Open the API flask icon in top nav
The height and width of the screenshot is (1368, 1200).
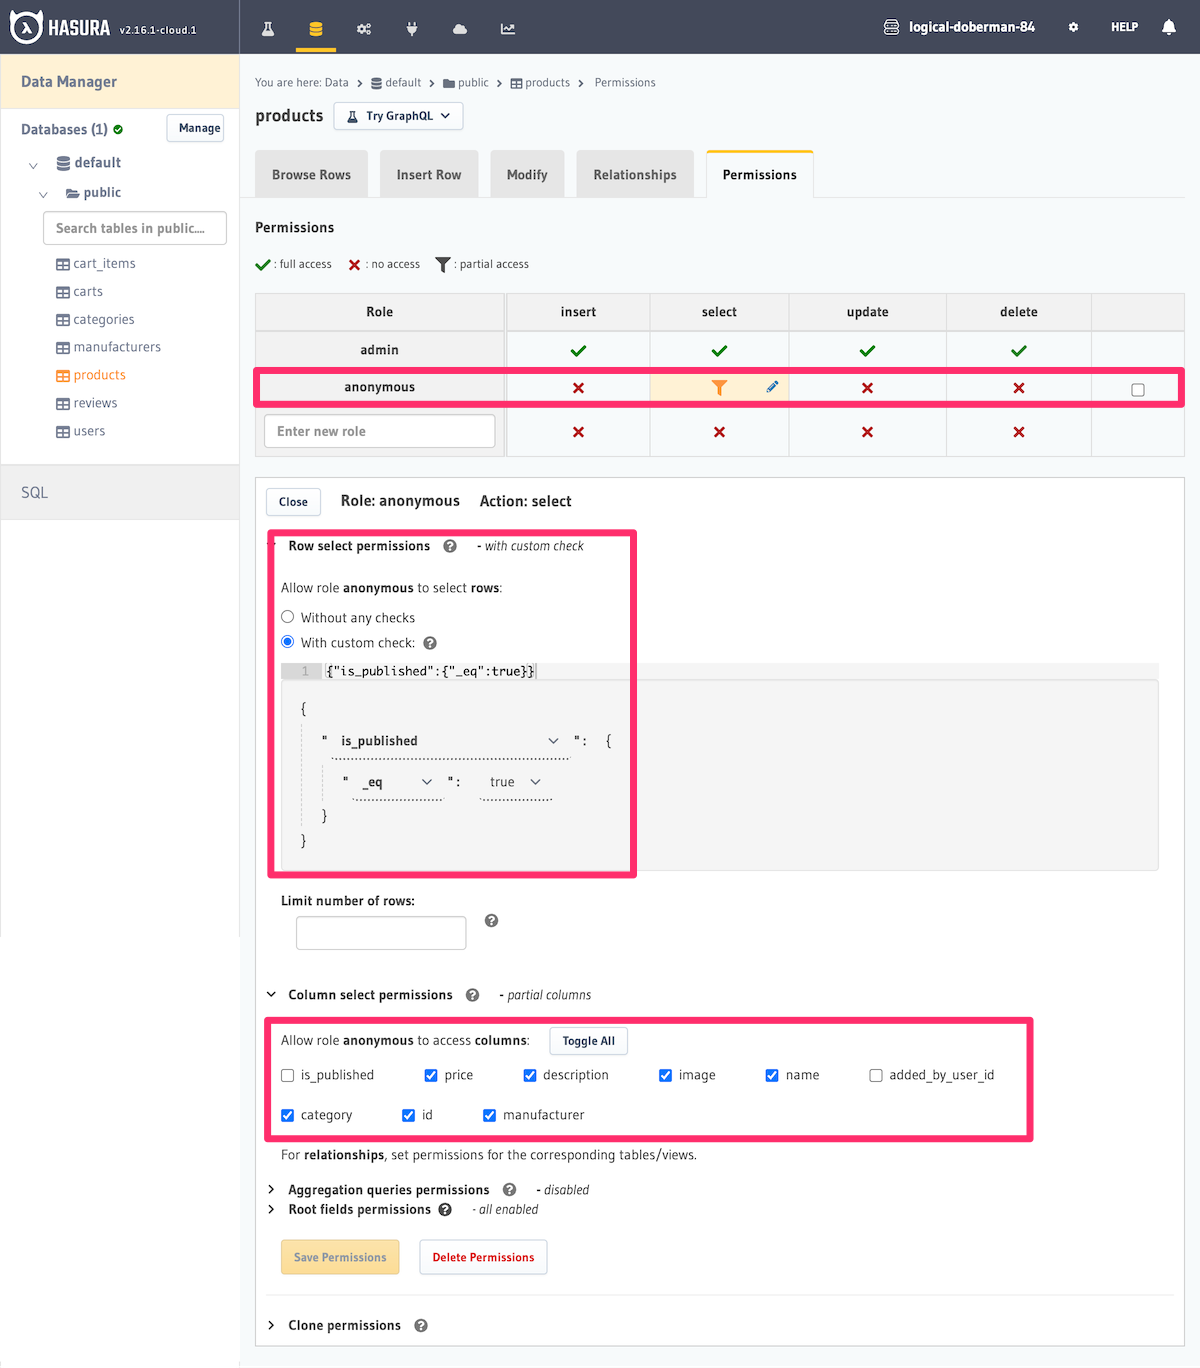pos(268,29)
